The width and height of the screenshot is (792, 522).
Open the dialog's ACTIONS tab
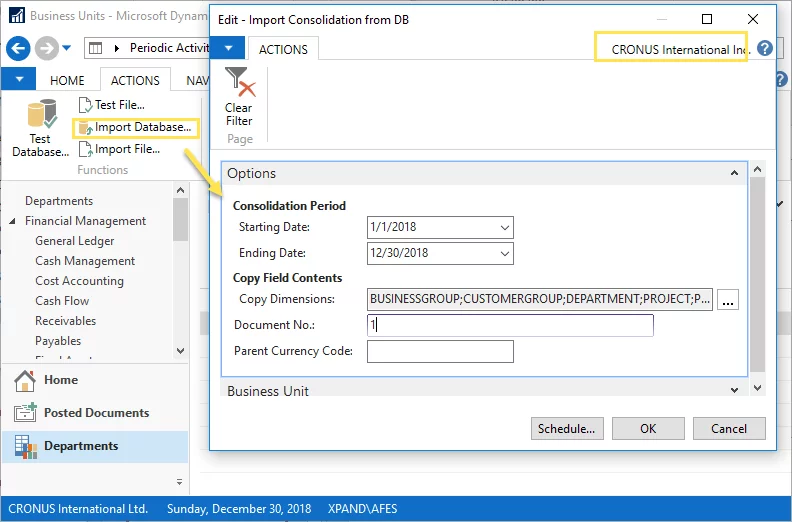(283, 48)
